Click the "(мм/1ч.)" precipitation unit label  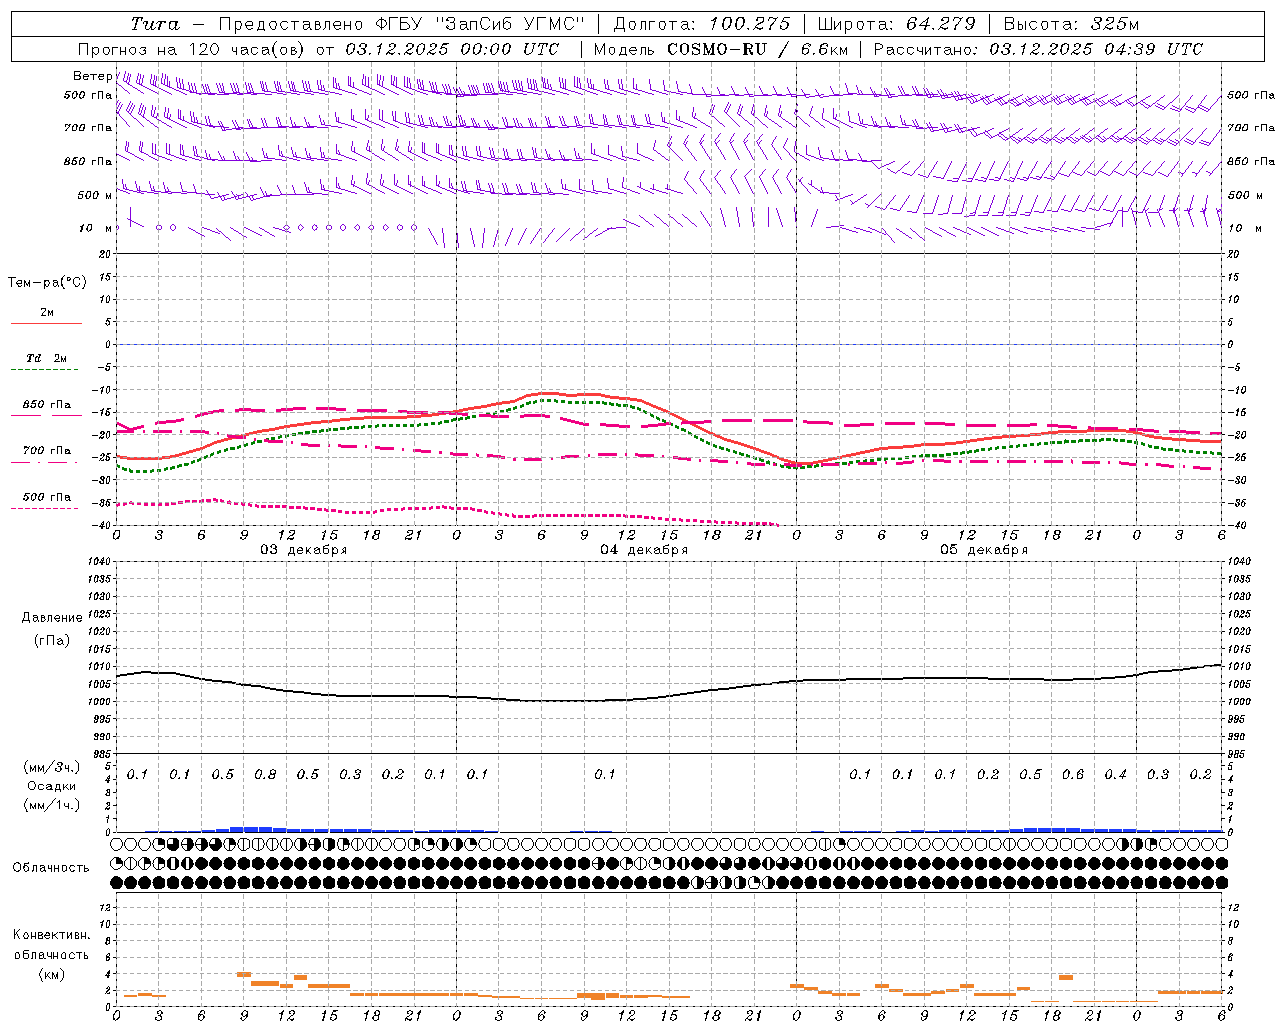pyautogui.click(x=51, y=805)
